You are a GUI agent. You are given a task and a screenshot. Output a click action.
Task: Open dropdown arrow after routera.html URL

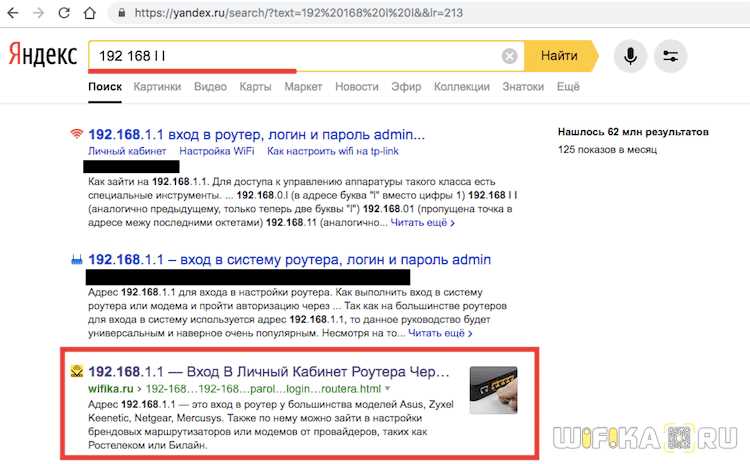pyautogui.click(x=387, y=388)
